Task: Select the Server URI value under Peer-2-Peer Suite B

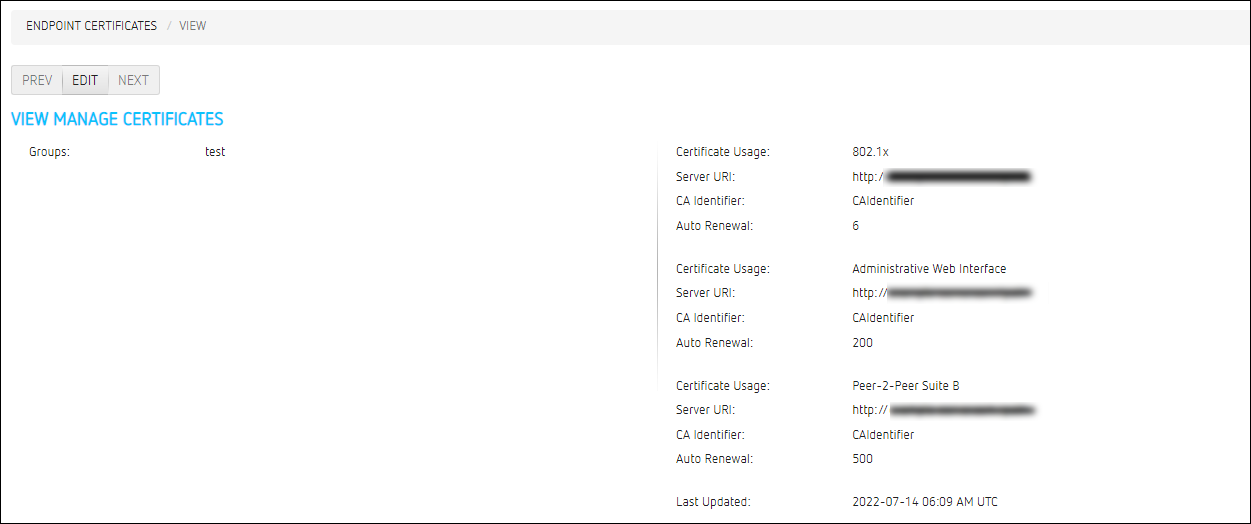Action: click(x=944, y=410)
